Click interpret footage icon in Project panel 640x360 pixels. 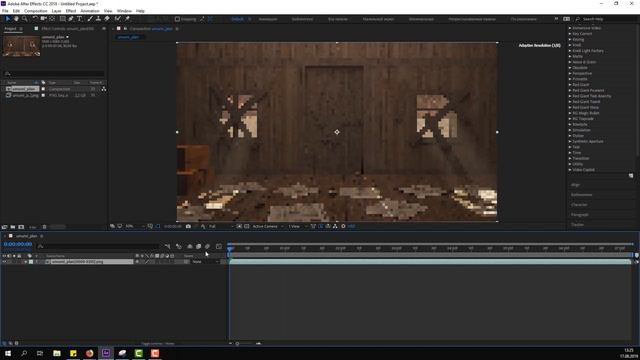pos(4,227)
